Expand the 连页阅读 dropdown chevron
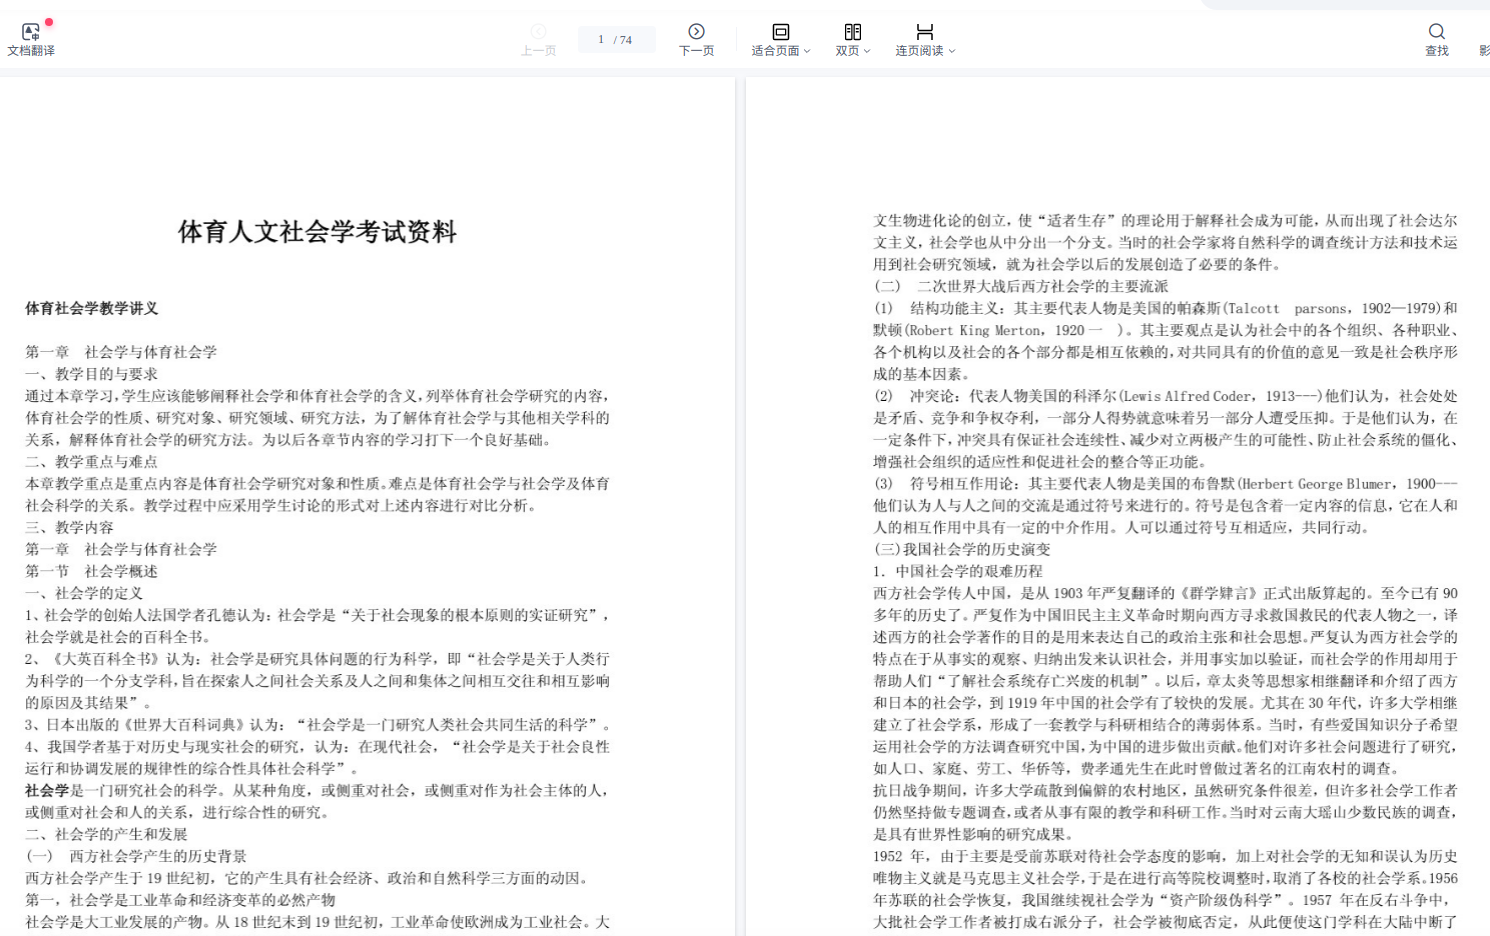The image size is (1490, 936). click(952, 51)
